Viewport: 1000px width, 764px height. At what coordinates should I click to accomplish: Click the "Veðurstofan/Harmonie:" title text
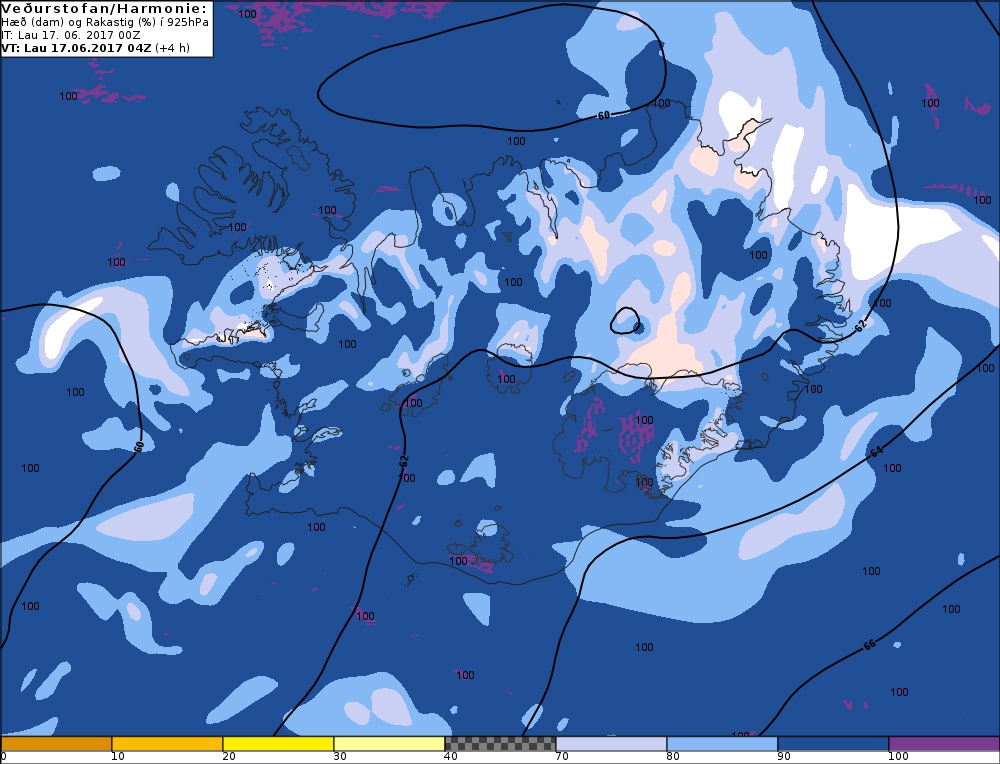pos(105,9)
